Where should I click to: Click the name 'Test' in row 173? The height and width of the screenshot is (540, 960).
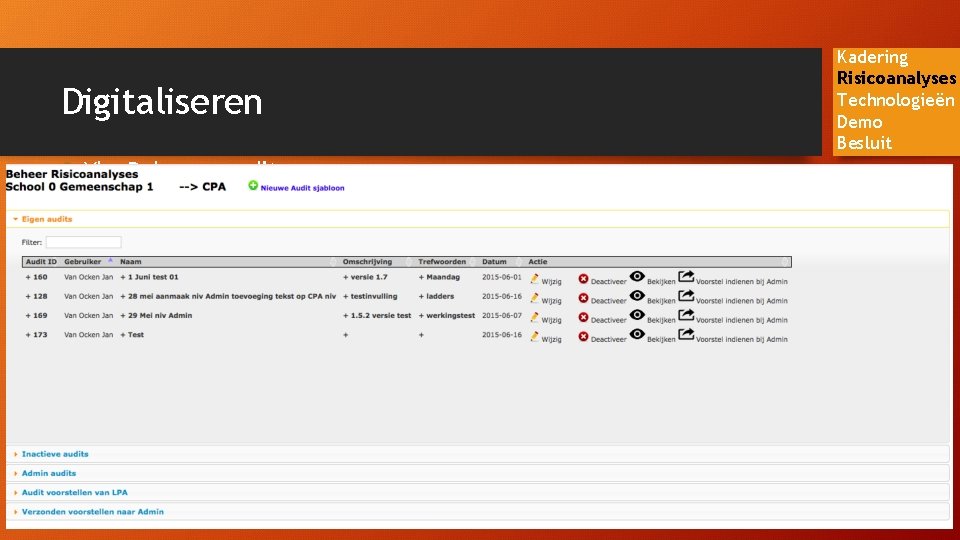pyautogui.click(x=136, y=335)
